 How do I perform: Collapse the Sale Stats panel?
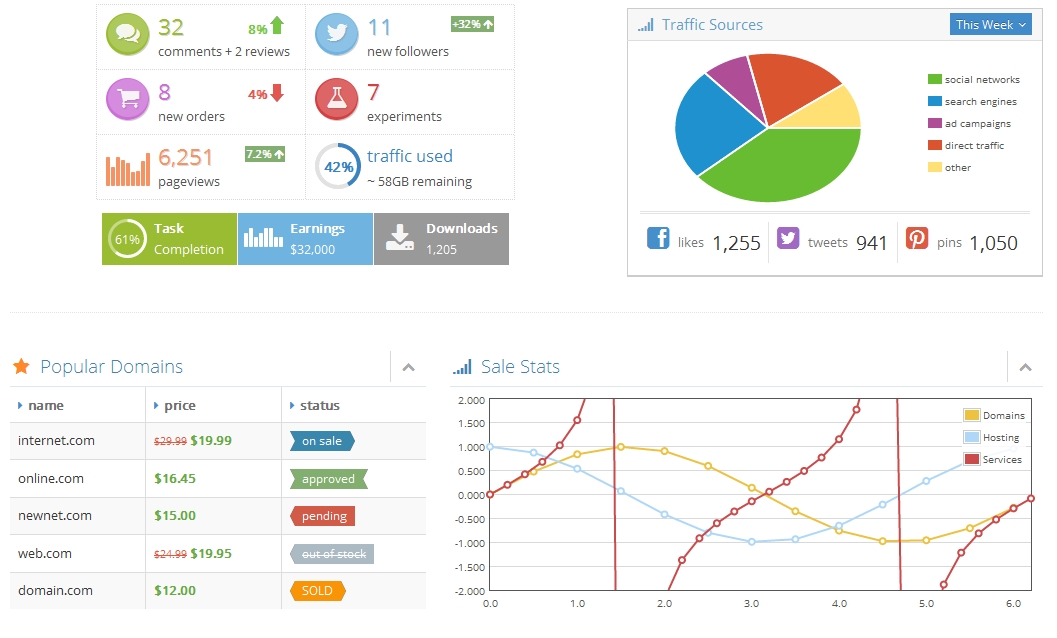click(x=1025, y=368)
